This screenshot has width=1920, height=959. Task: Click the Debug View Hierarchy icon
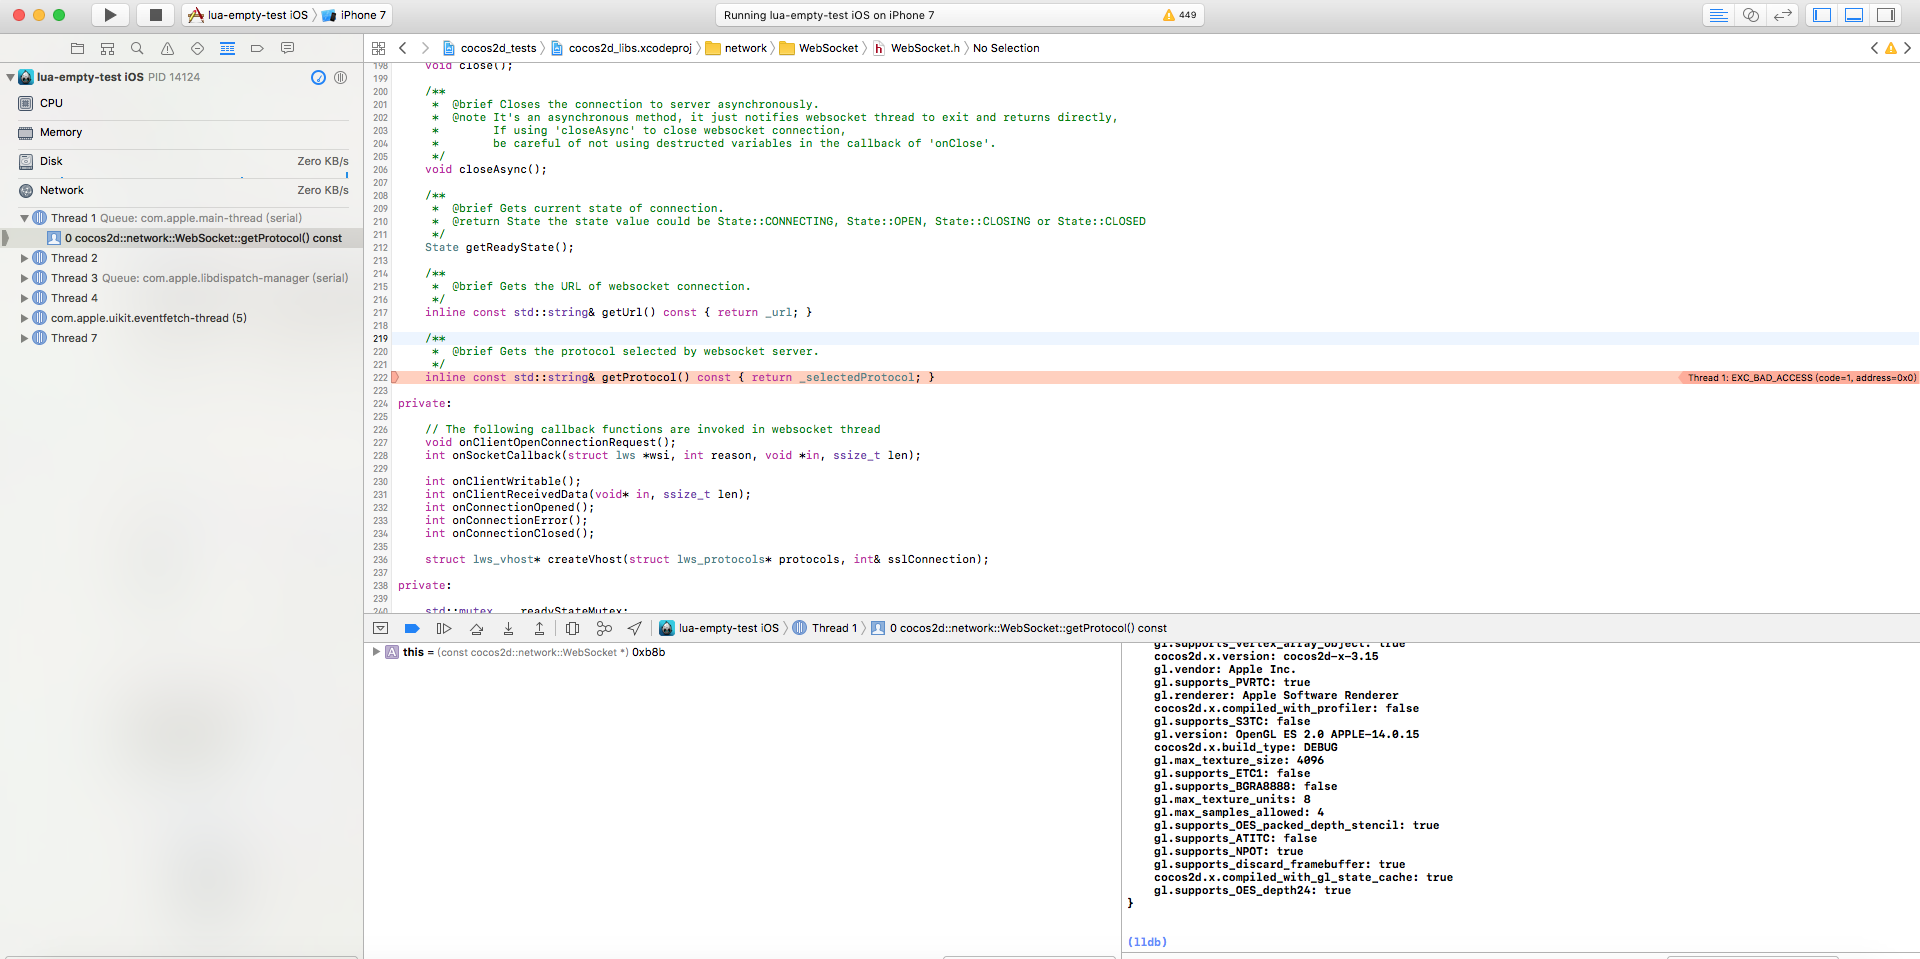coord(572,629)
